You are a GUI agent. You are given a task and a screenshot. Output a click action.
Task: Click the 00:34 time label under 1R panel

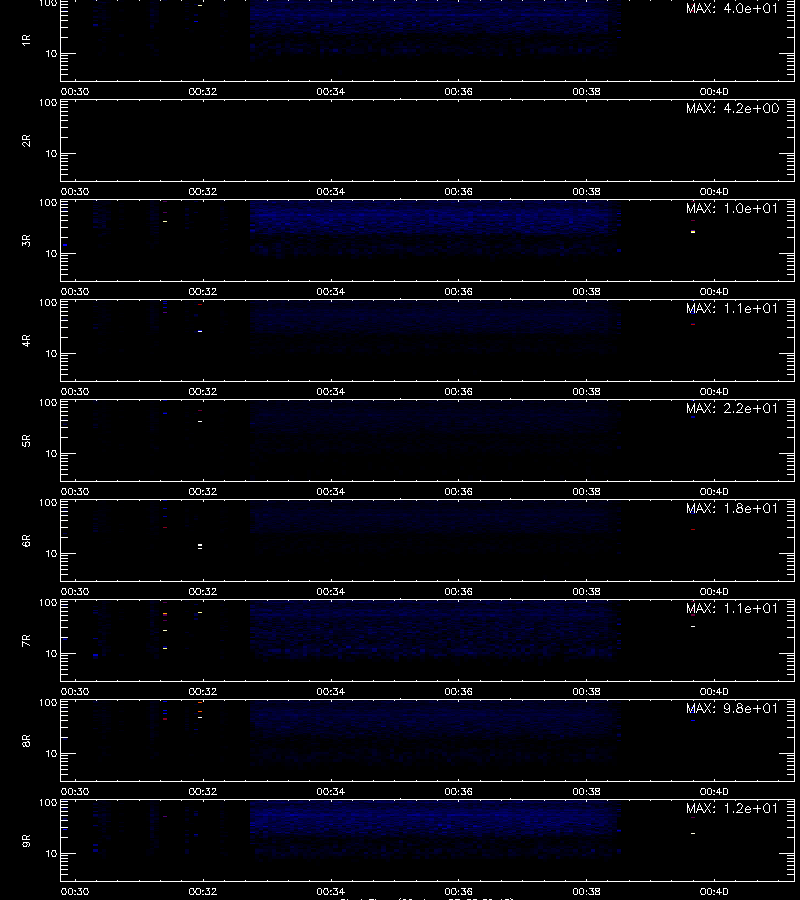coord(331,91)
